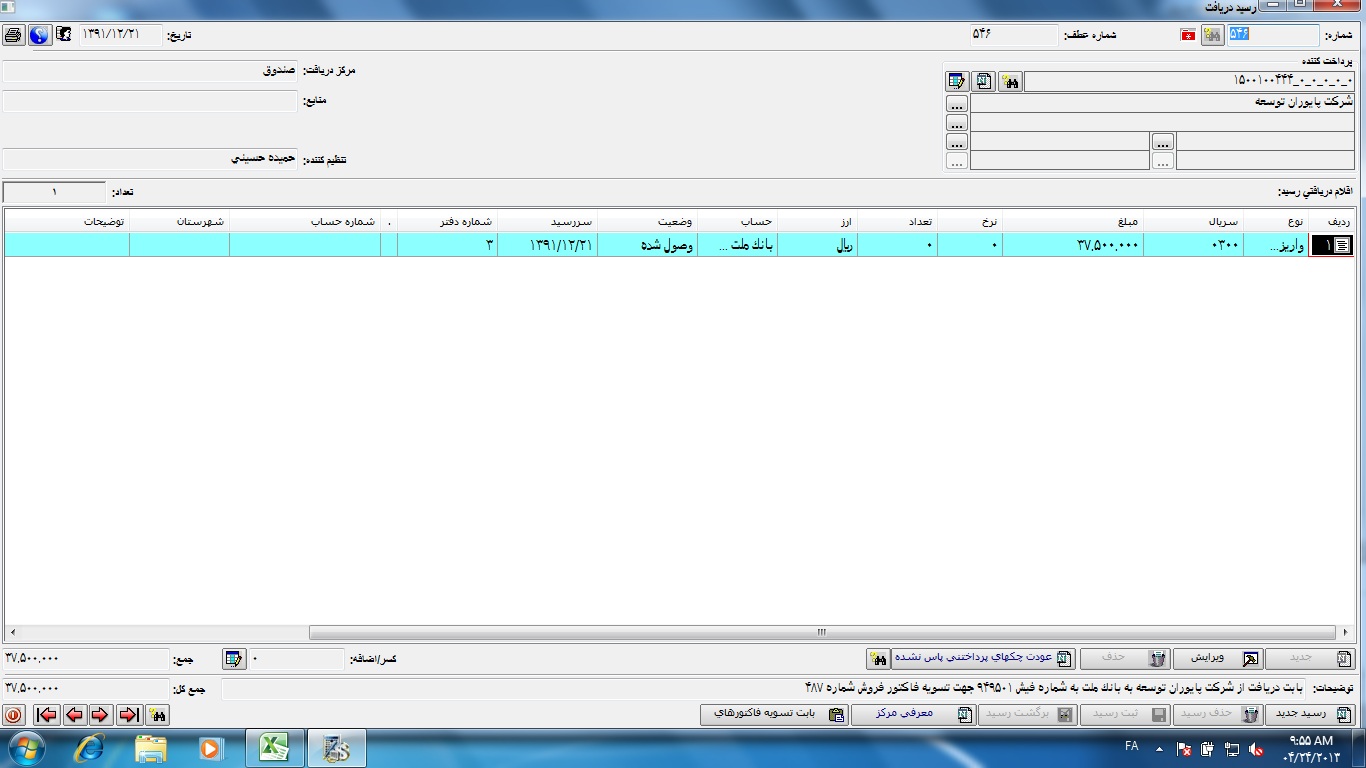Image resolution: width=1366 pixels, height=768 pixels.
Task: Click the row detail icon in row 1
Action: click(x=1341, y=245)
